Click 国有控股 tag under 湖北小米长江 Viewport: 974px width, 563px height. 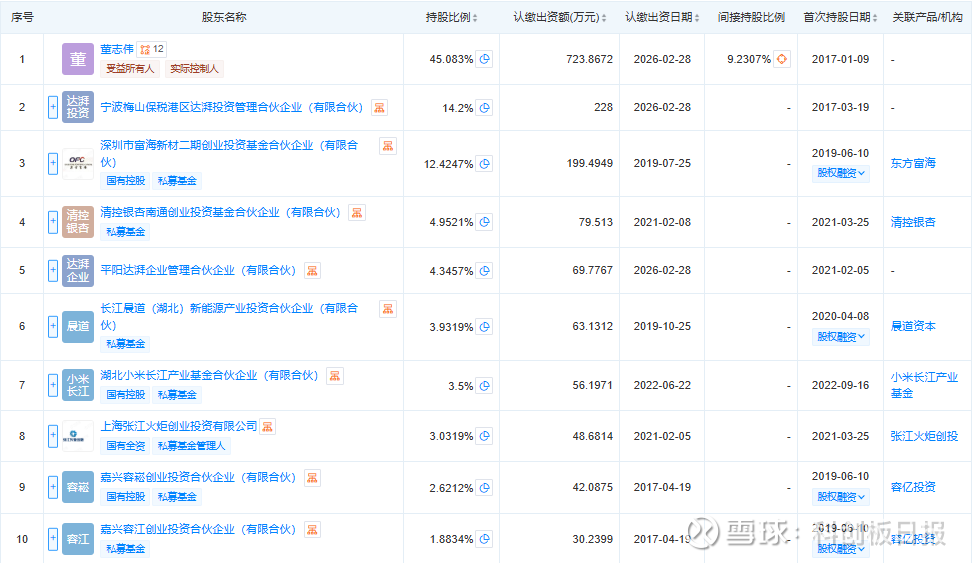click(x=125, y=395)
